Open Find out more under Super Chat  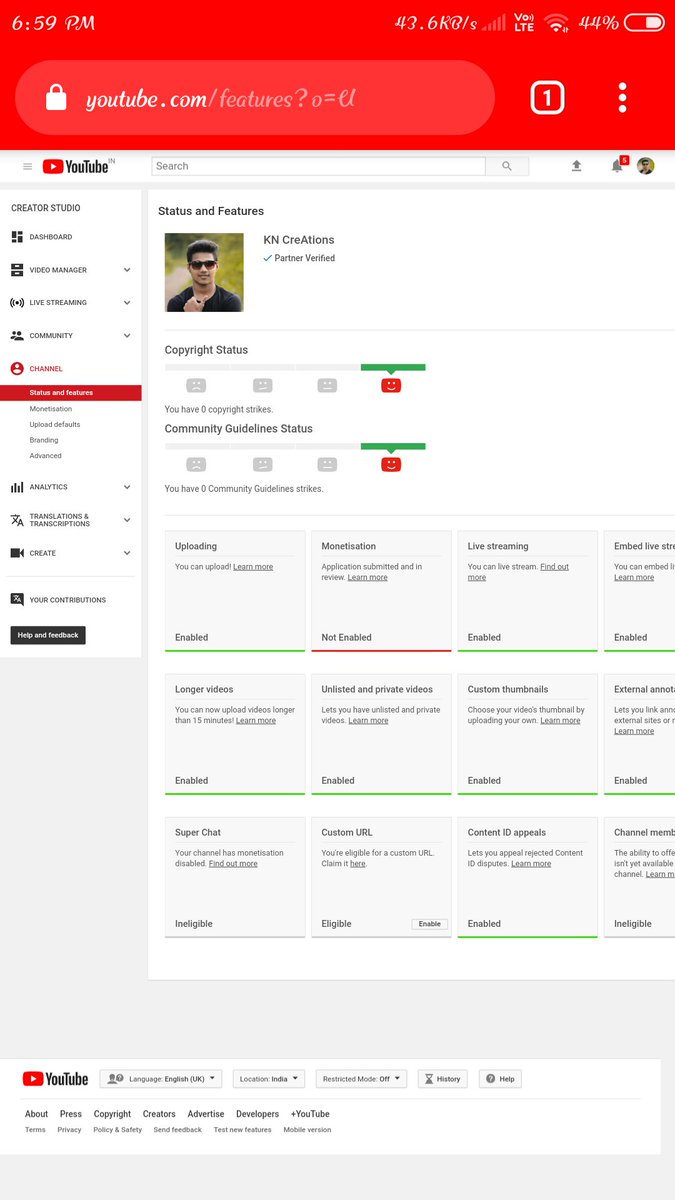click(233, 864)
